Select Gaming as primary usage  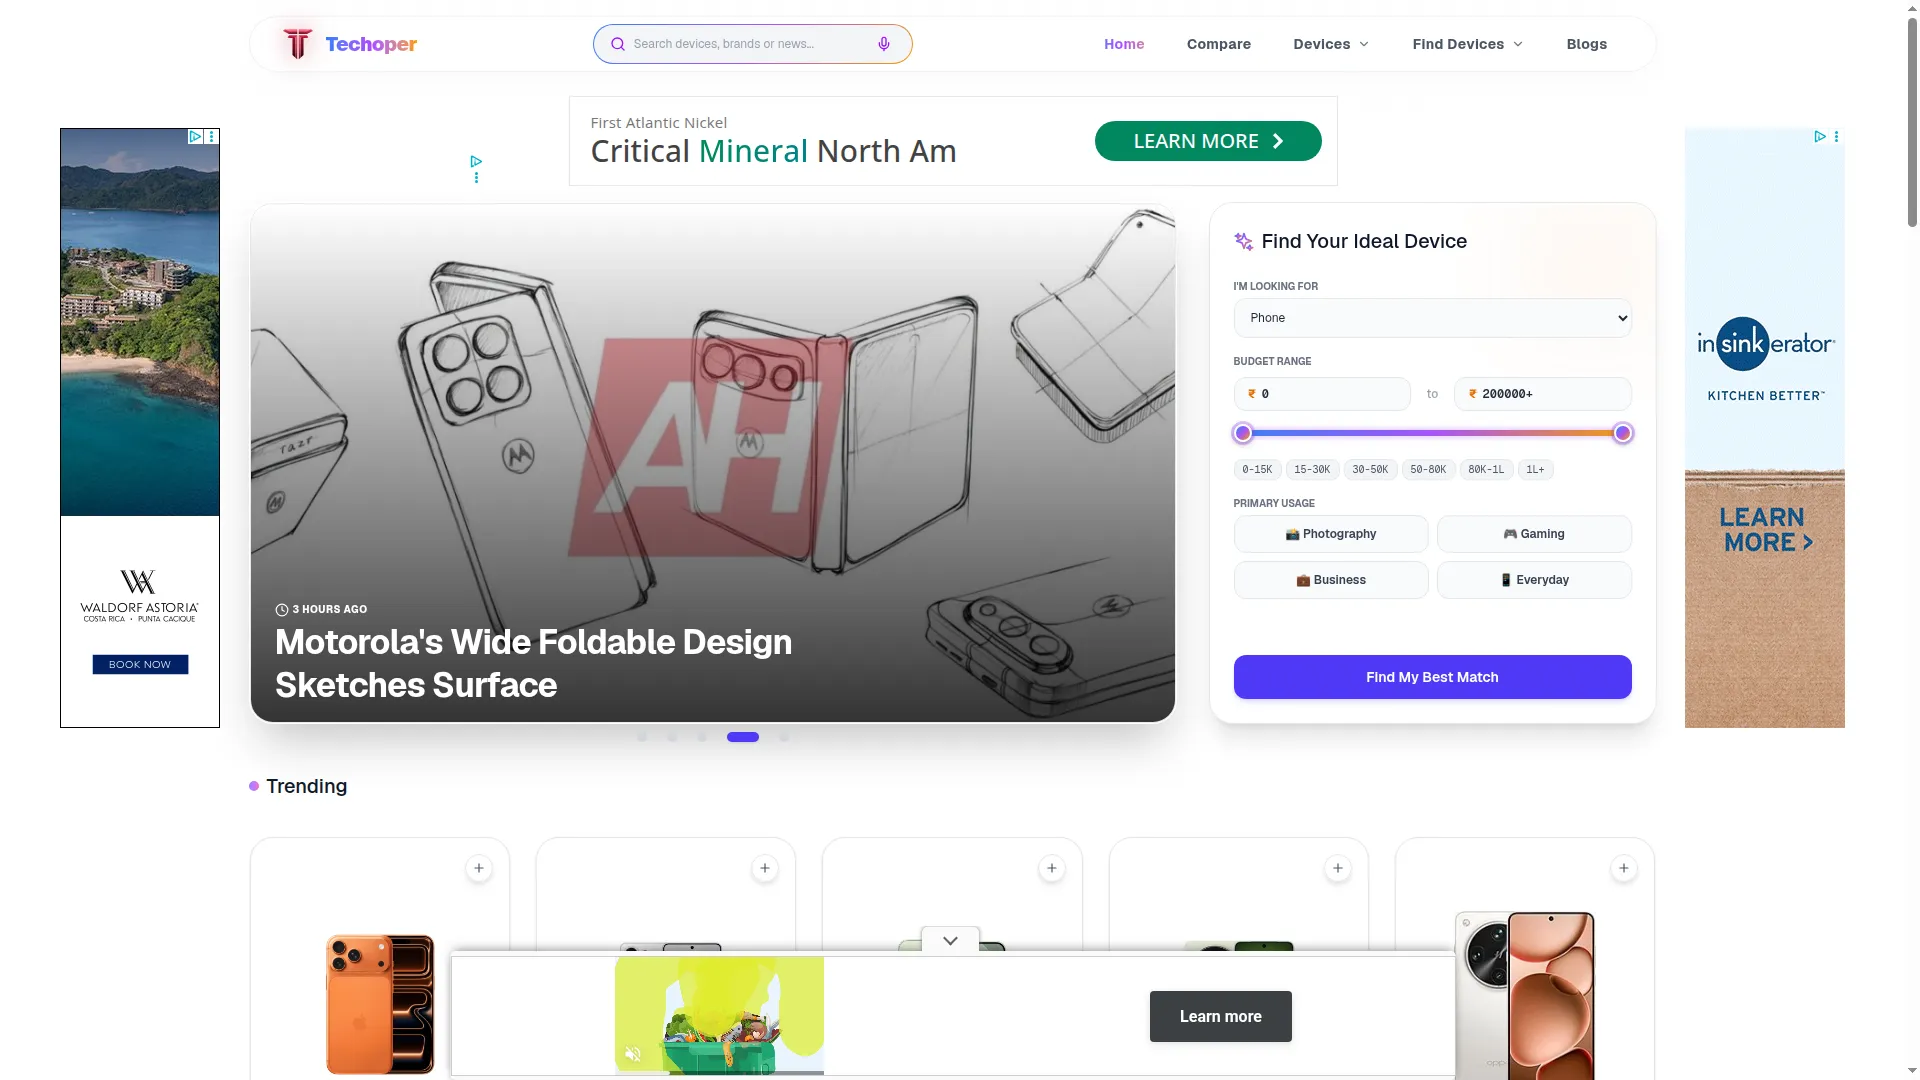[x=1534, y=534]
